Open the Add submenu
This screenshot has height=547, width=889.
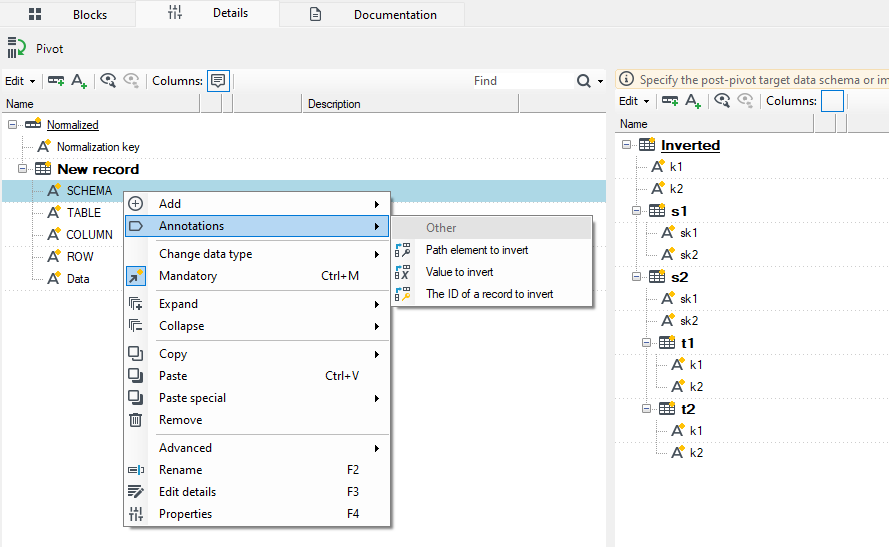click(x=257, y=204)
